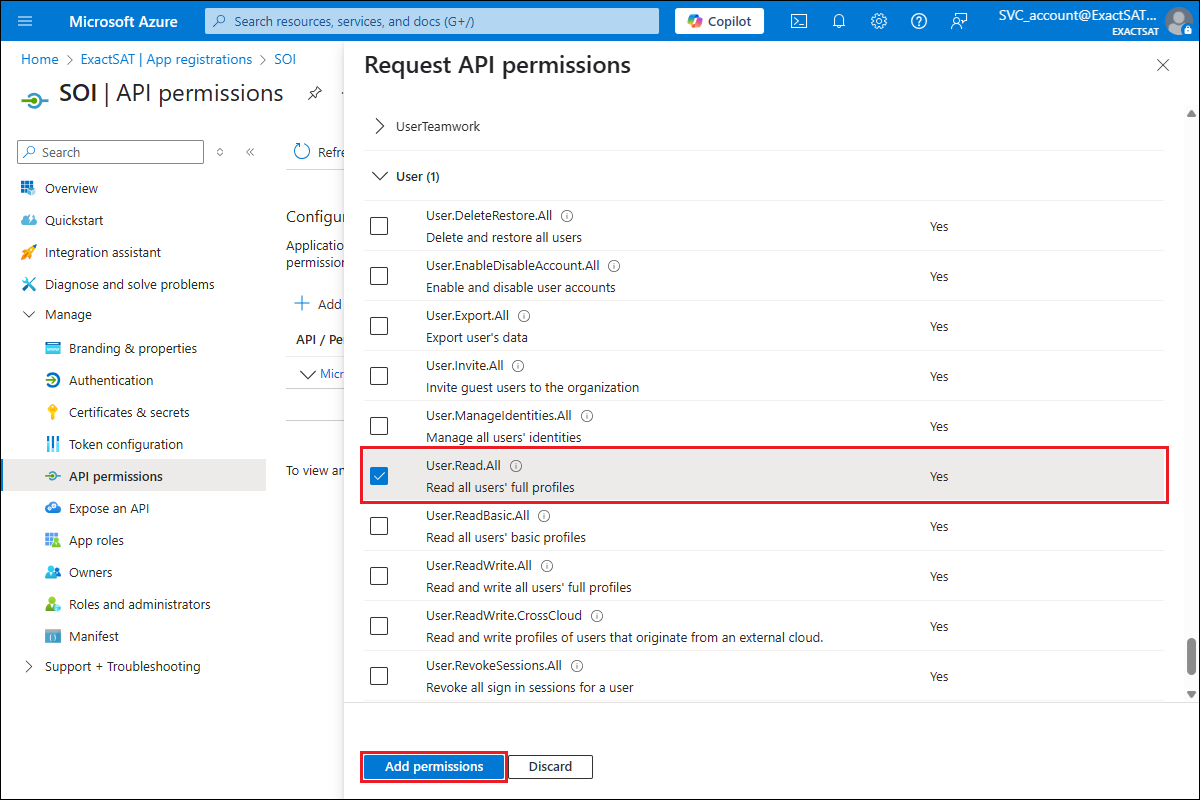Open the feedback icon in the header
Image resolution: width=1200 pixels, height=800 pixels.
coord(959,21)
